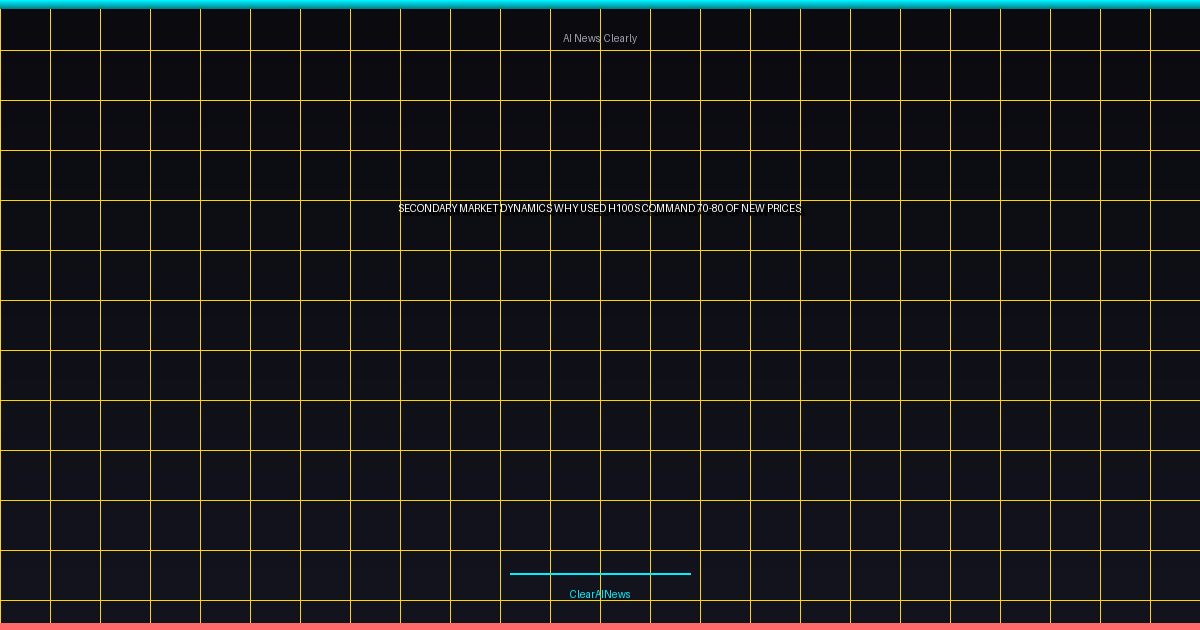1200x630 pixels.
Task: Click the word "PRICES" ending the headline
Action: point(783,208)
